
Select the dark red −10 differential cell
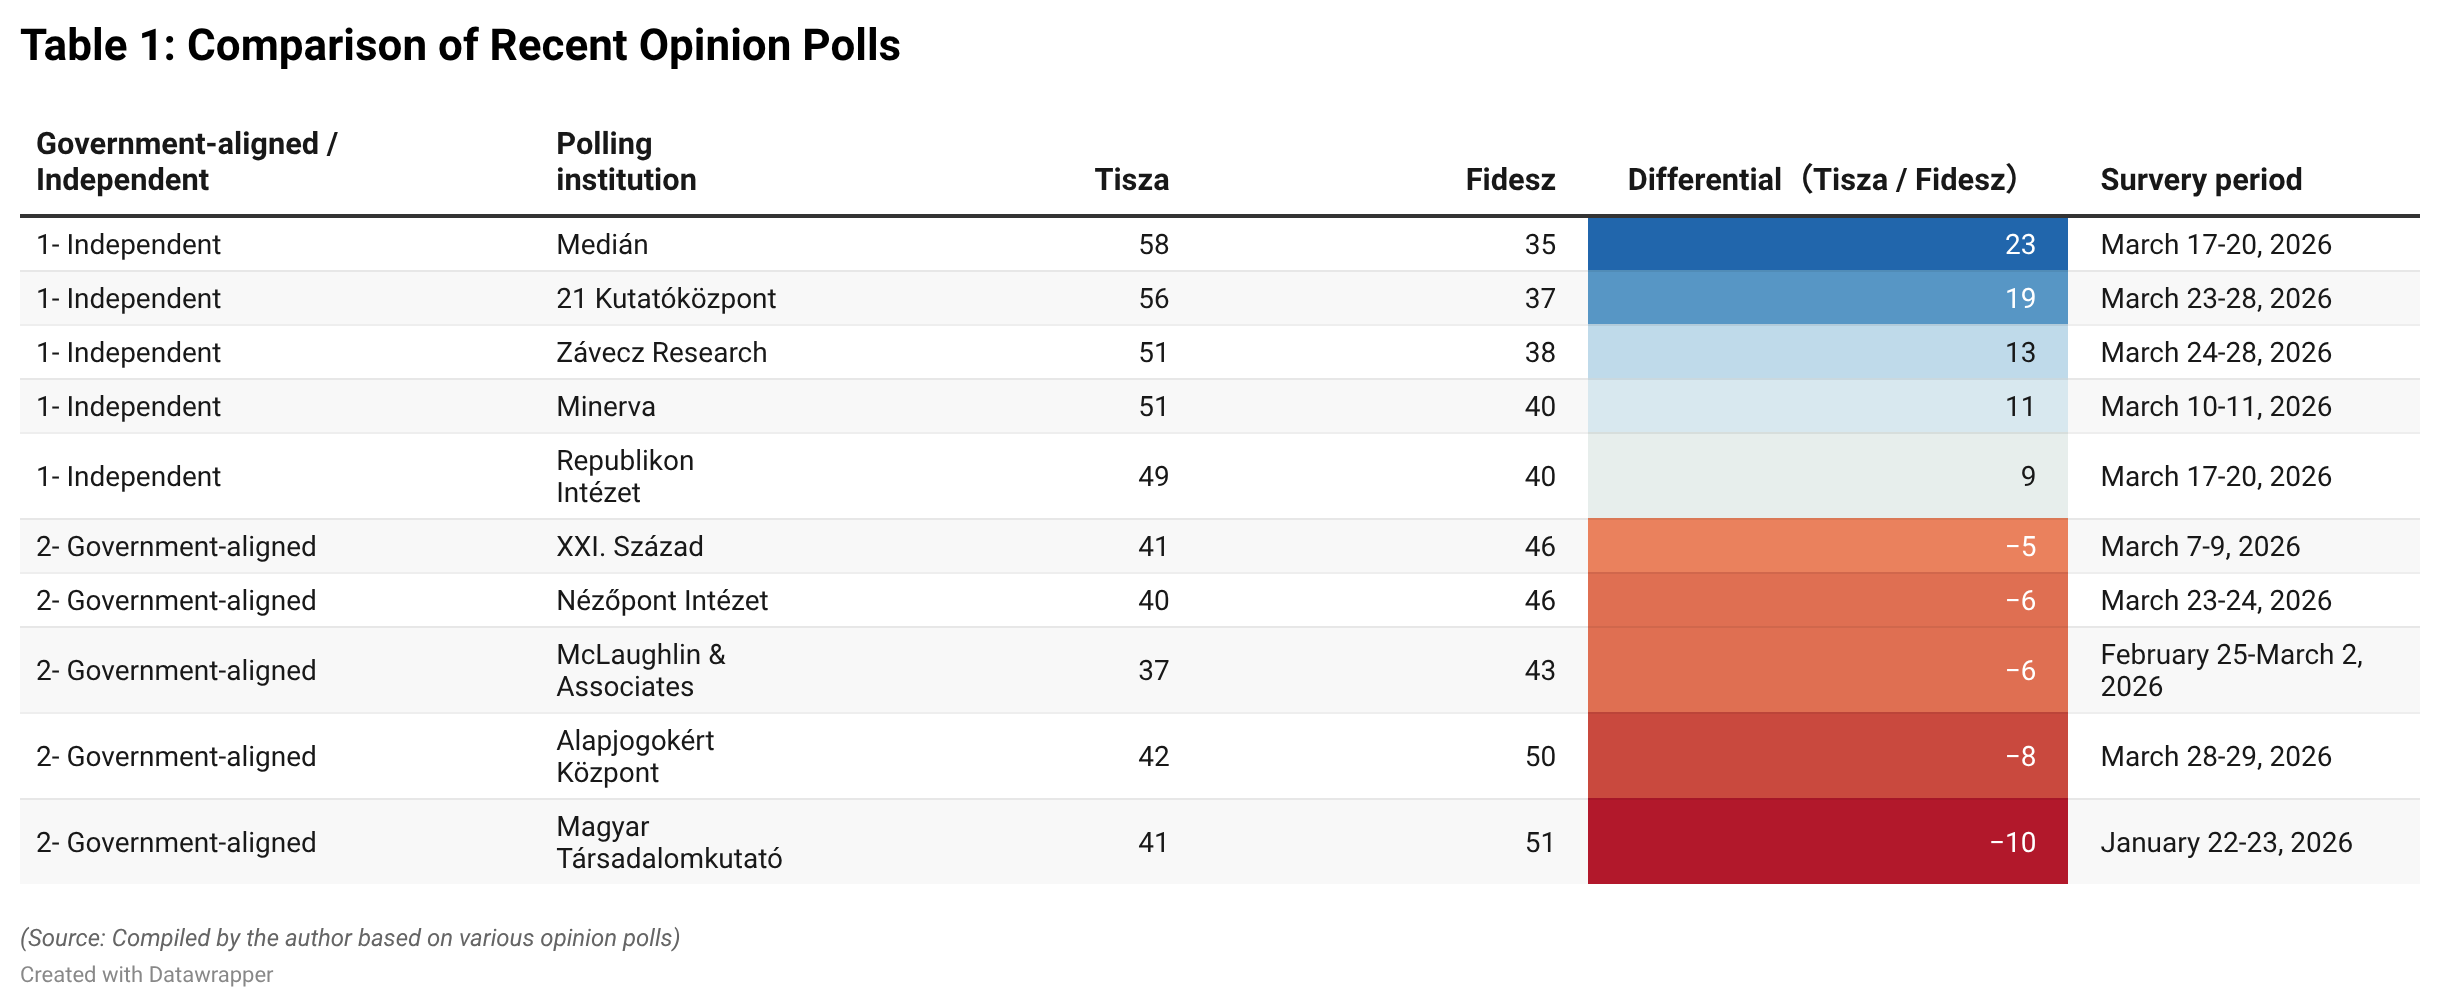pyautogui.click(x=1827, y=842)
